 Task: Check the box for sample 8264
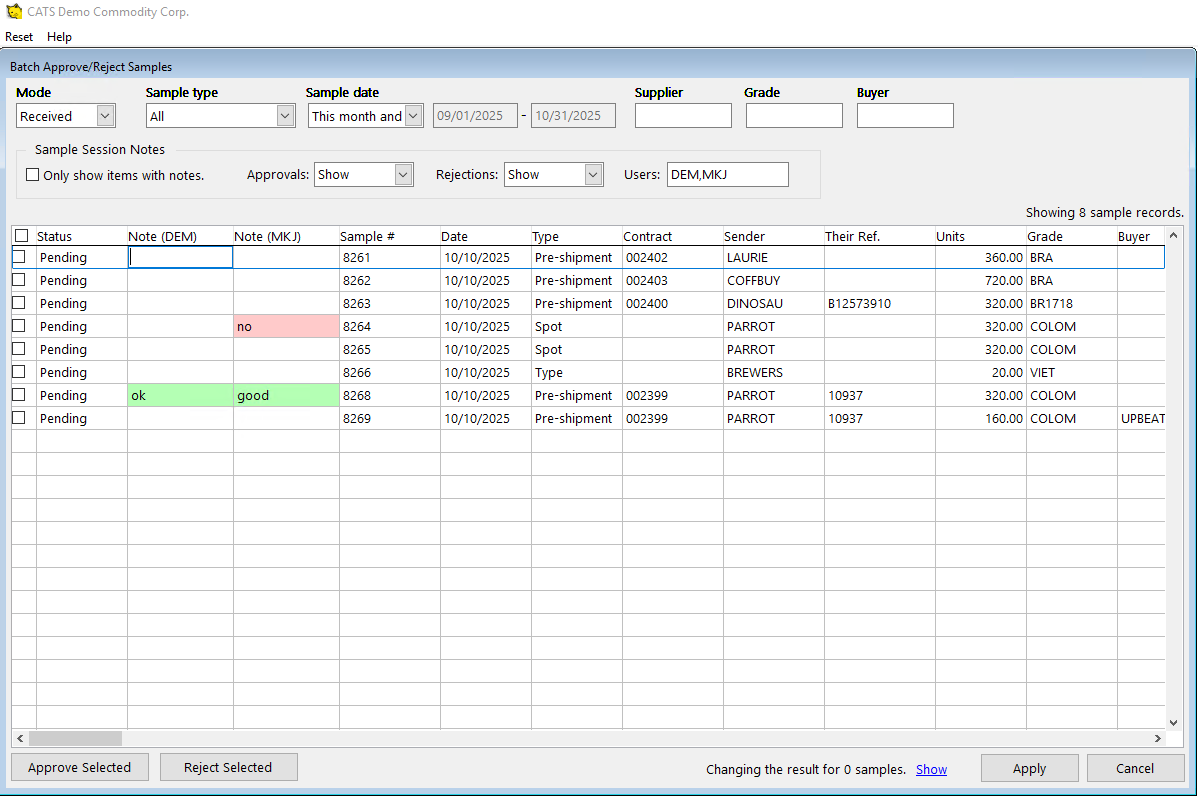click(x=19, y=326)
